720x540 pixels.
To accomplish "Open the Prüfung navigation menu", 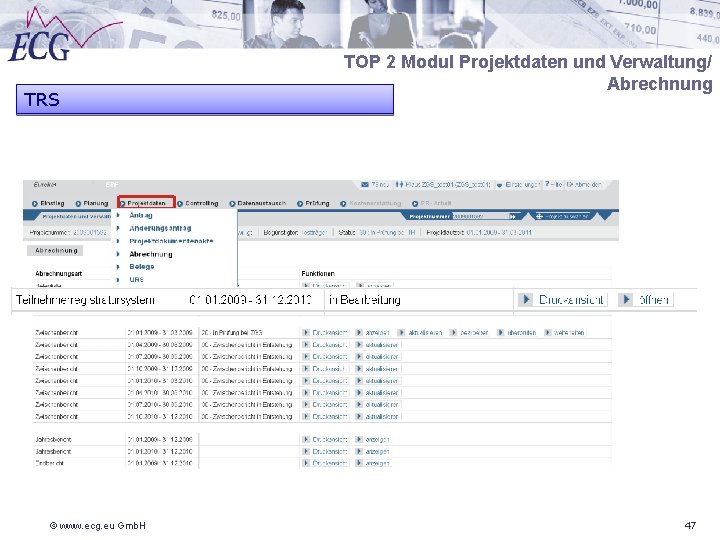I will (313, 203).
